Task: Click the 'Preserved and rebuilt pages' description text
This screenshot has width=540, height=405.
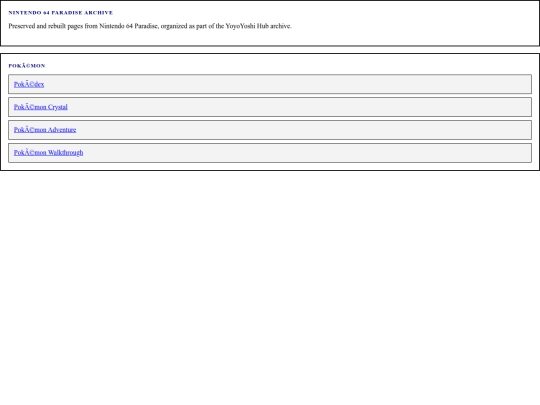Action: pos(150,26)
